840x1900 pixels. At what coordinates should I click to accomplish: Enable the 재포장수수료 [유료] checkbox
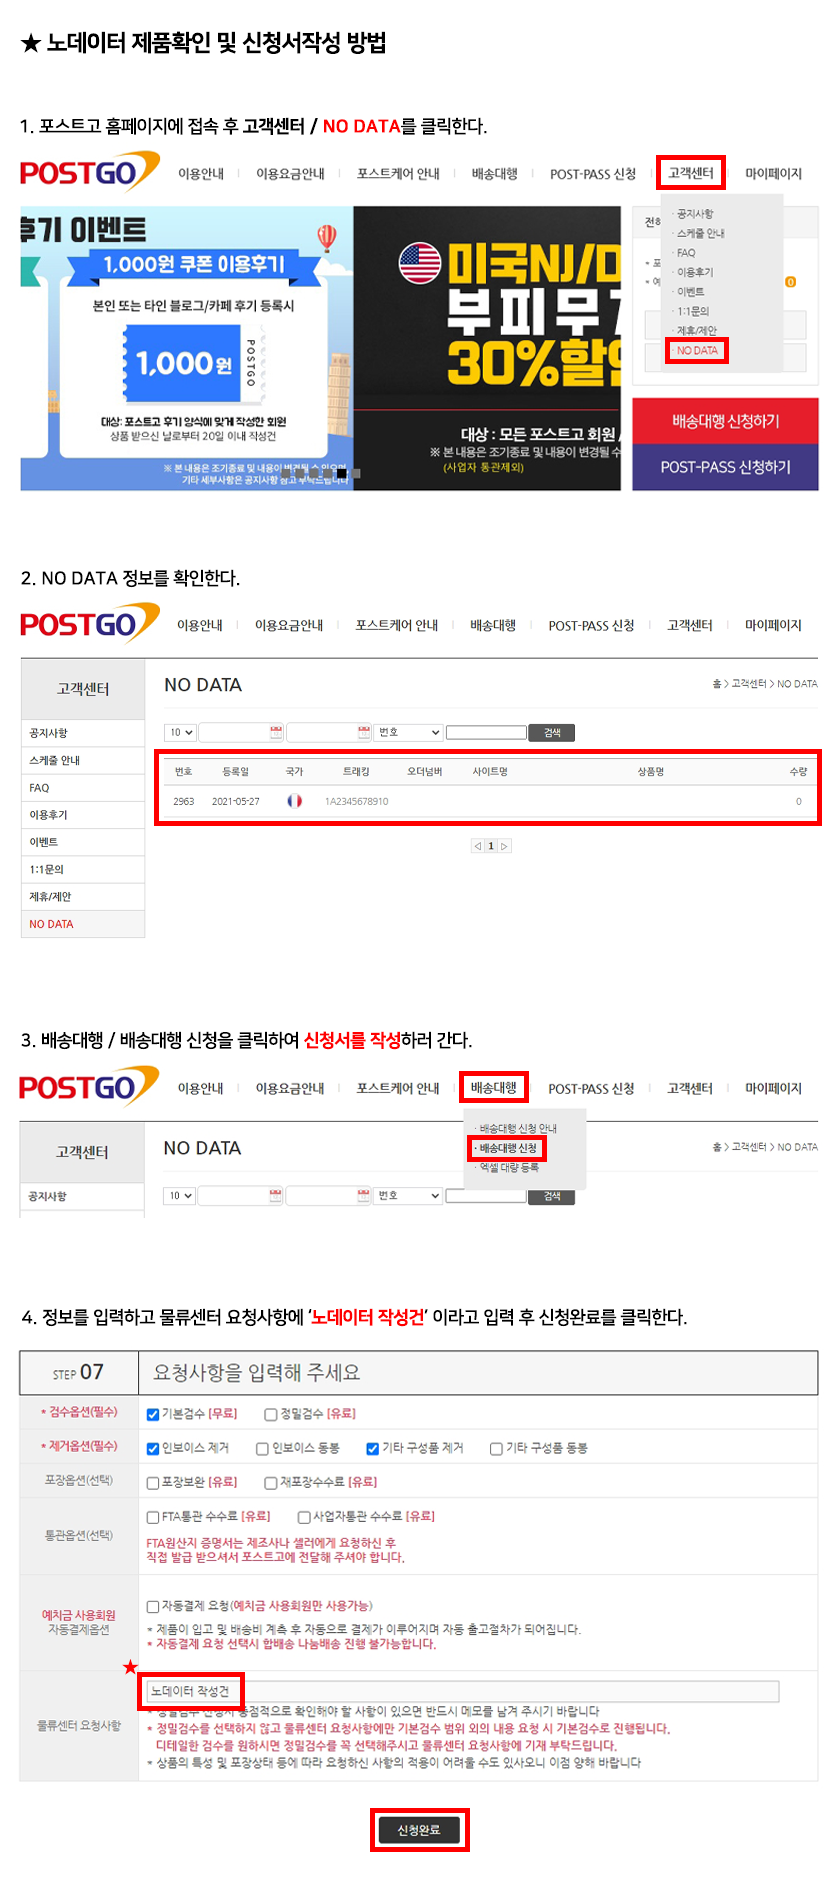click(x=271, y=1482)
